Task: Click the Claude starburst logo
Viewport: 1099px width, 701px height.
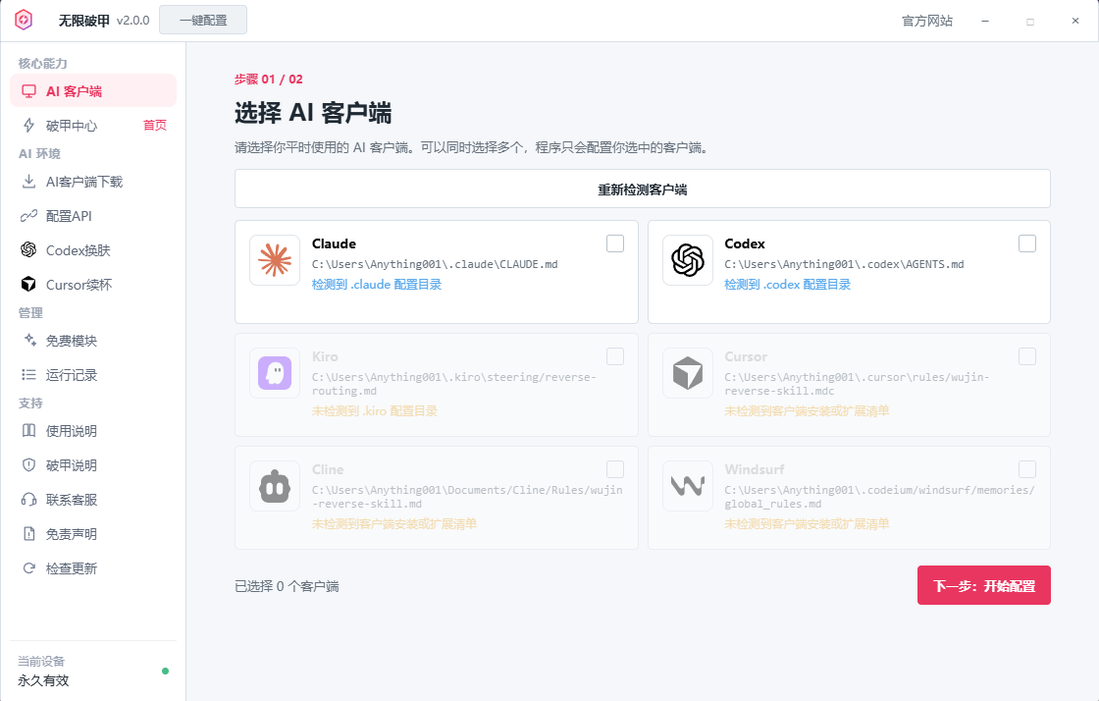Action: click(x=275, y=260)
